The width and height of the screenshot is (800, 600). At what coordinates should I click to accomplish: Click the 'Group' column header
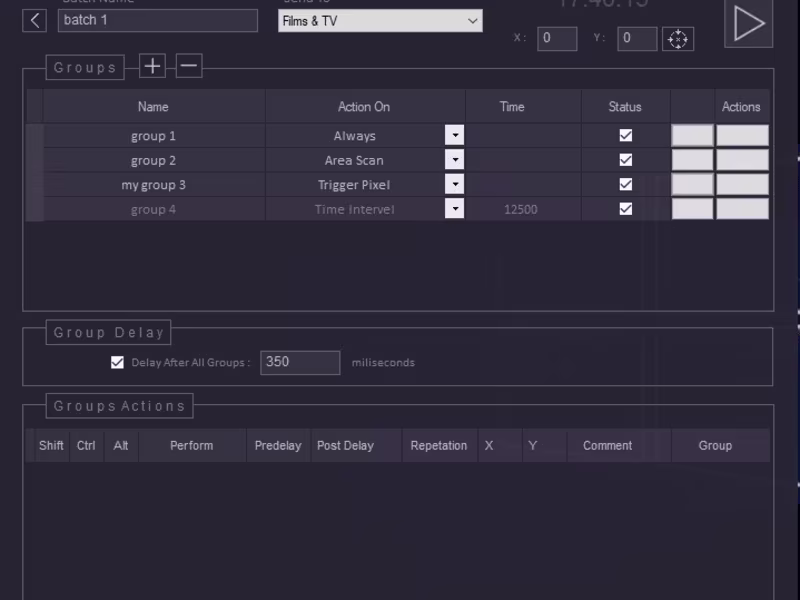click(x=720, y=445)
